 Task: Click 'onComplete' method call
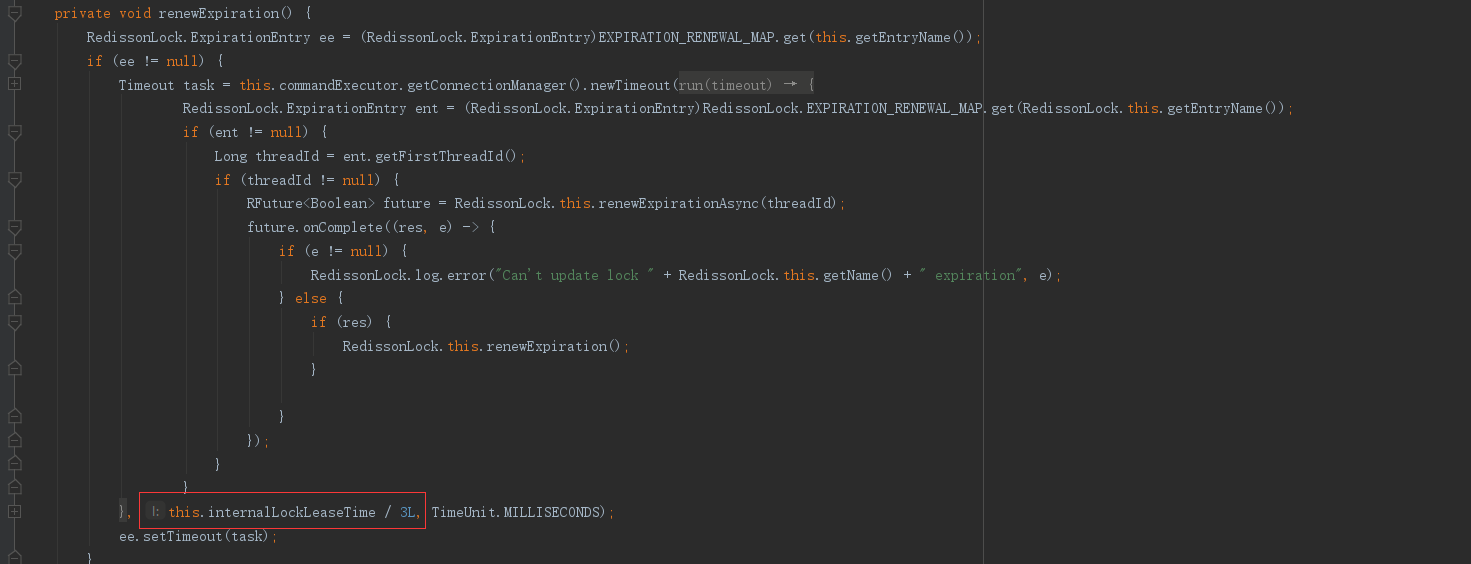(x=343, y=227)
